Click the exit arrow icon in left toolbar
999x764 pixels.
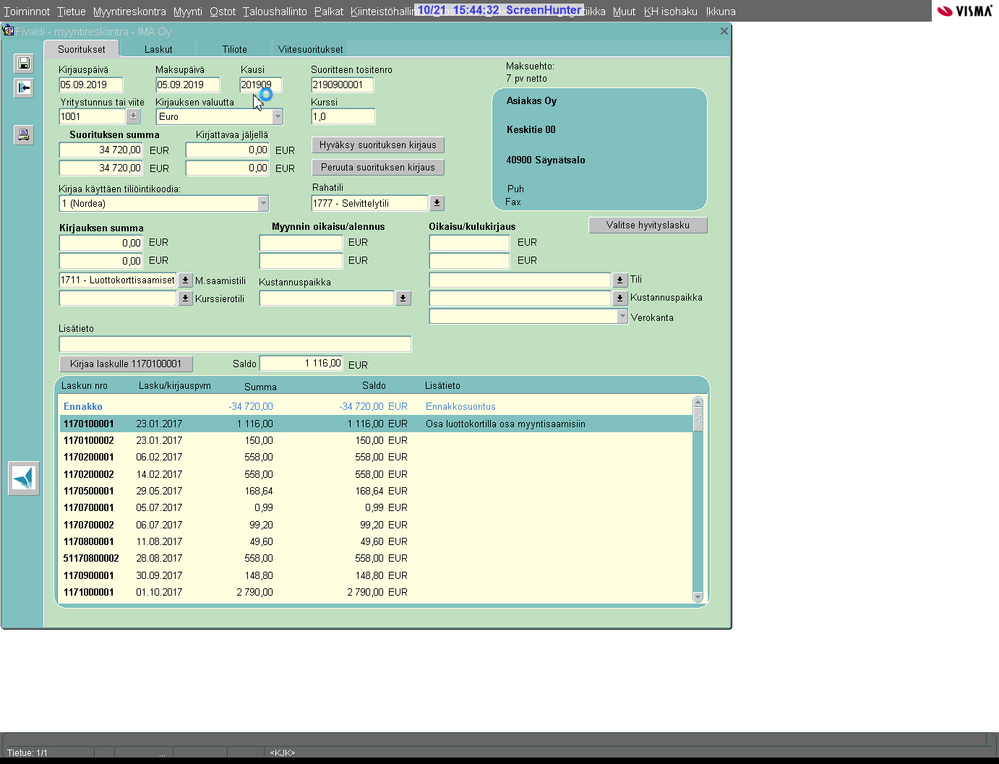[x=24, y=88]
